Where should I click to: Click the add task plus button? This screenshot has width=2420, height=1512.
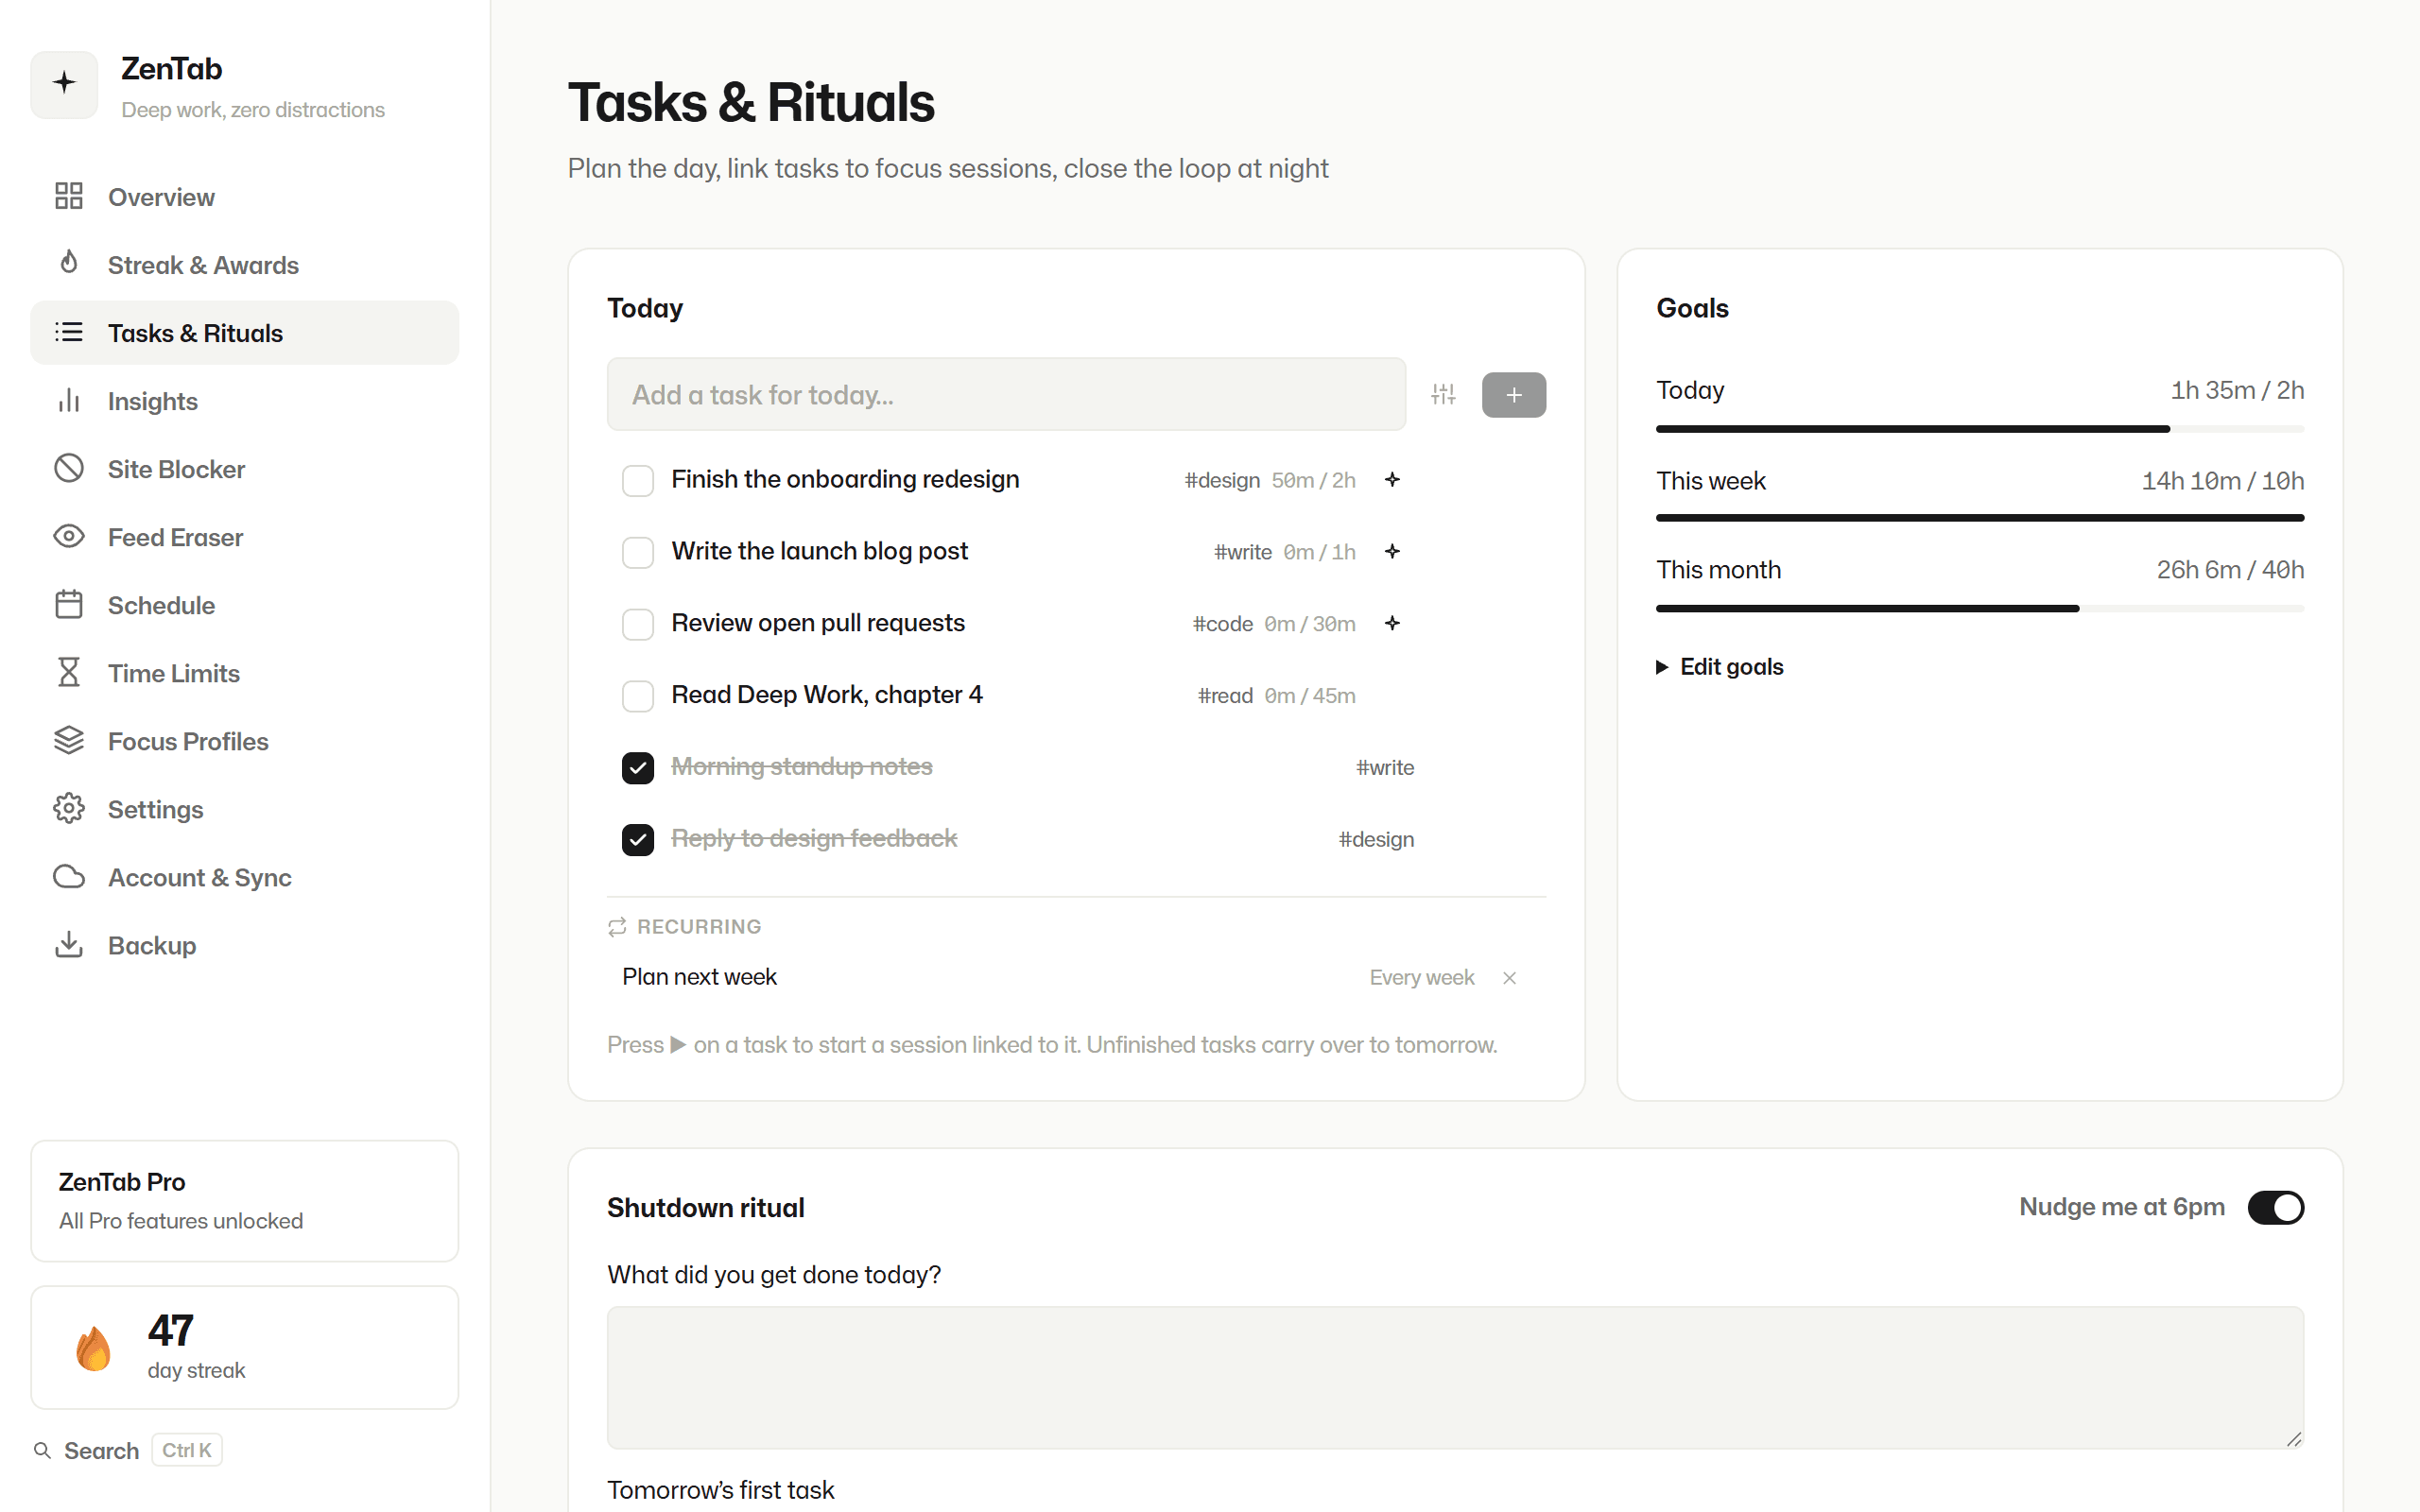(1513, 395)
